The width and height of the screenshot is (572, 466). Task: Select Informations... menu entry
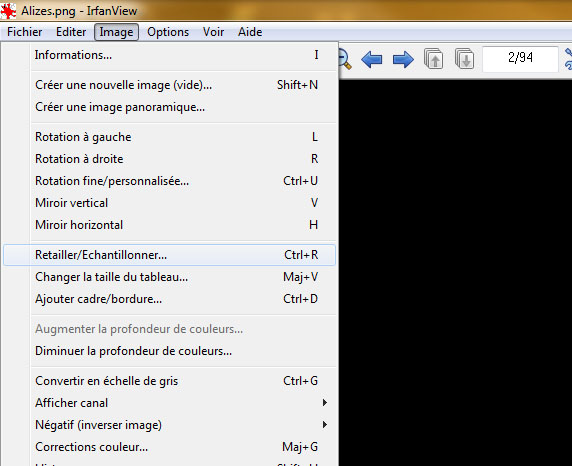pos(169,55)
